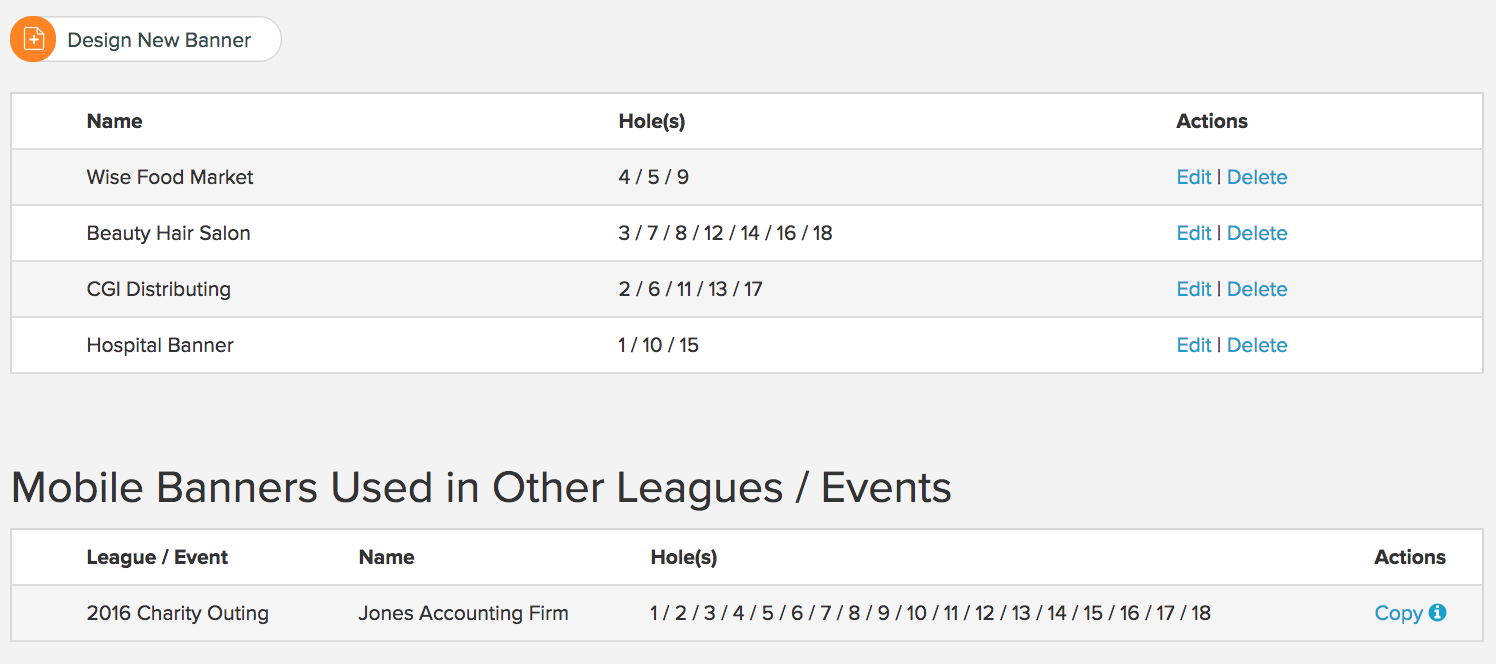Edit the Beauty Hair Salon banner
Image resolution: width=1496 pixels, height=664 pixels.
pos(1194,233)
